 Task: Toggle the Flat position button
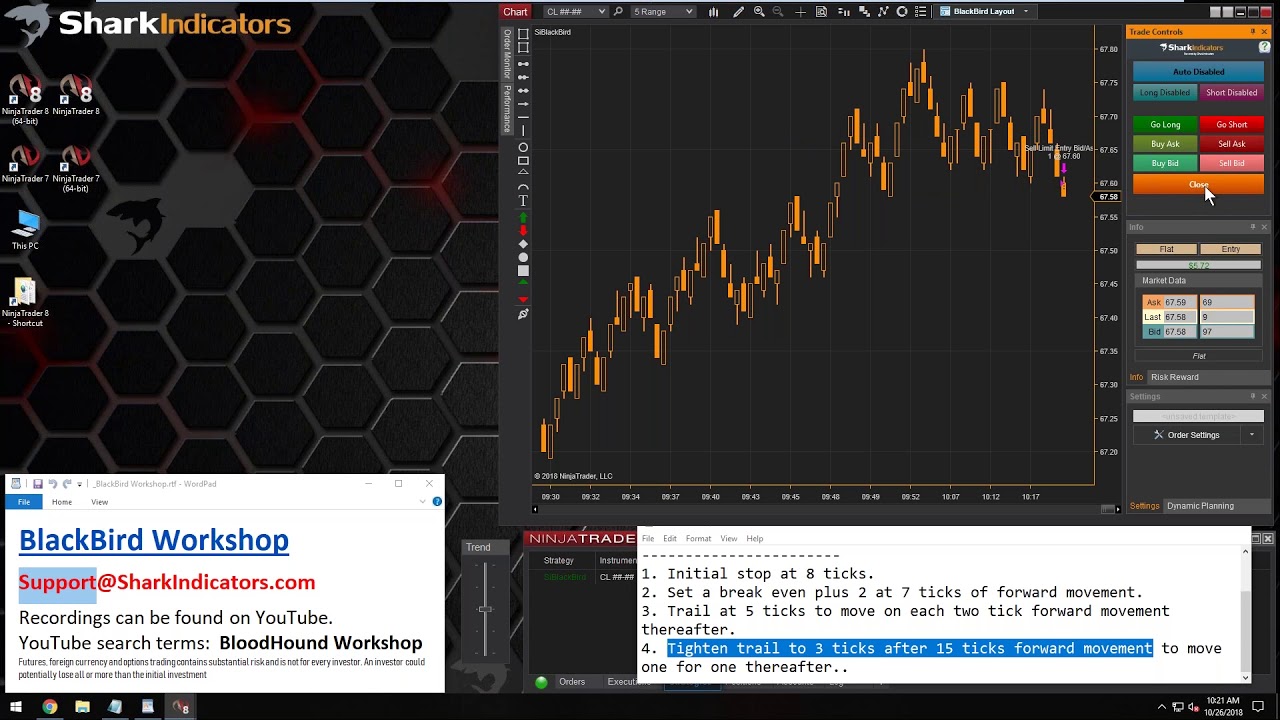(1167, 249)
